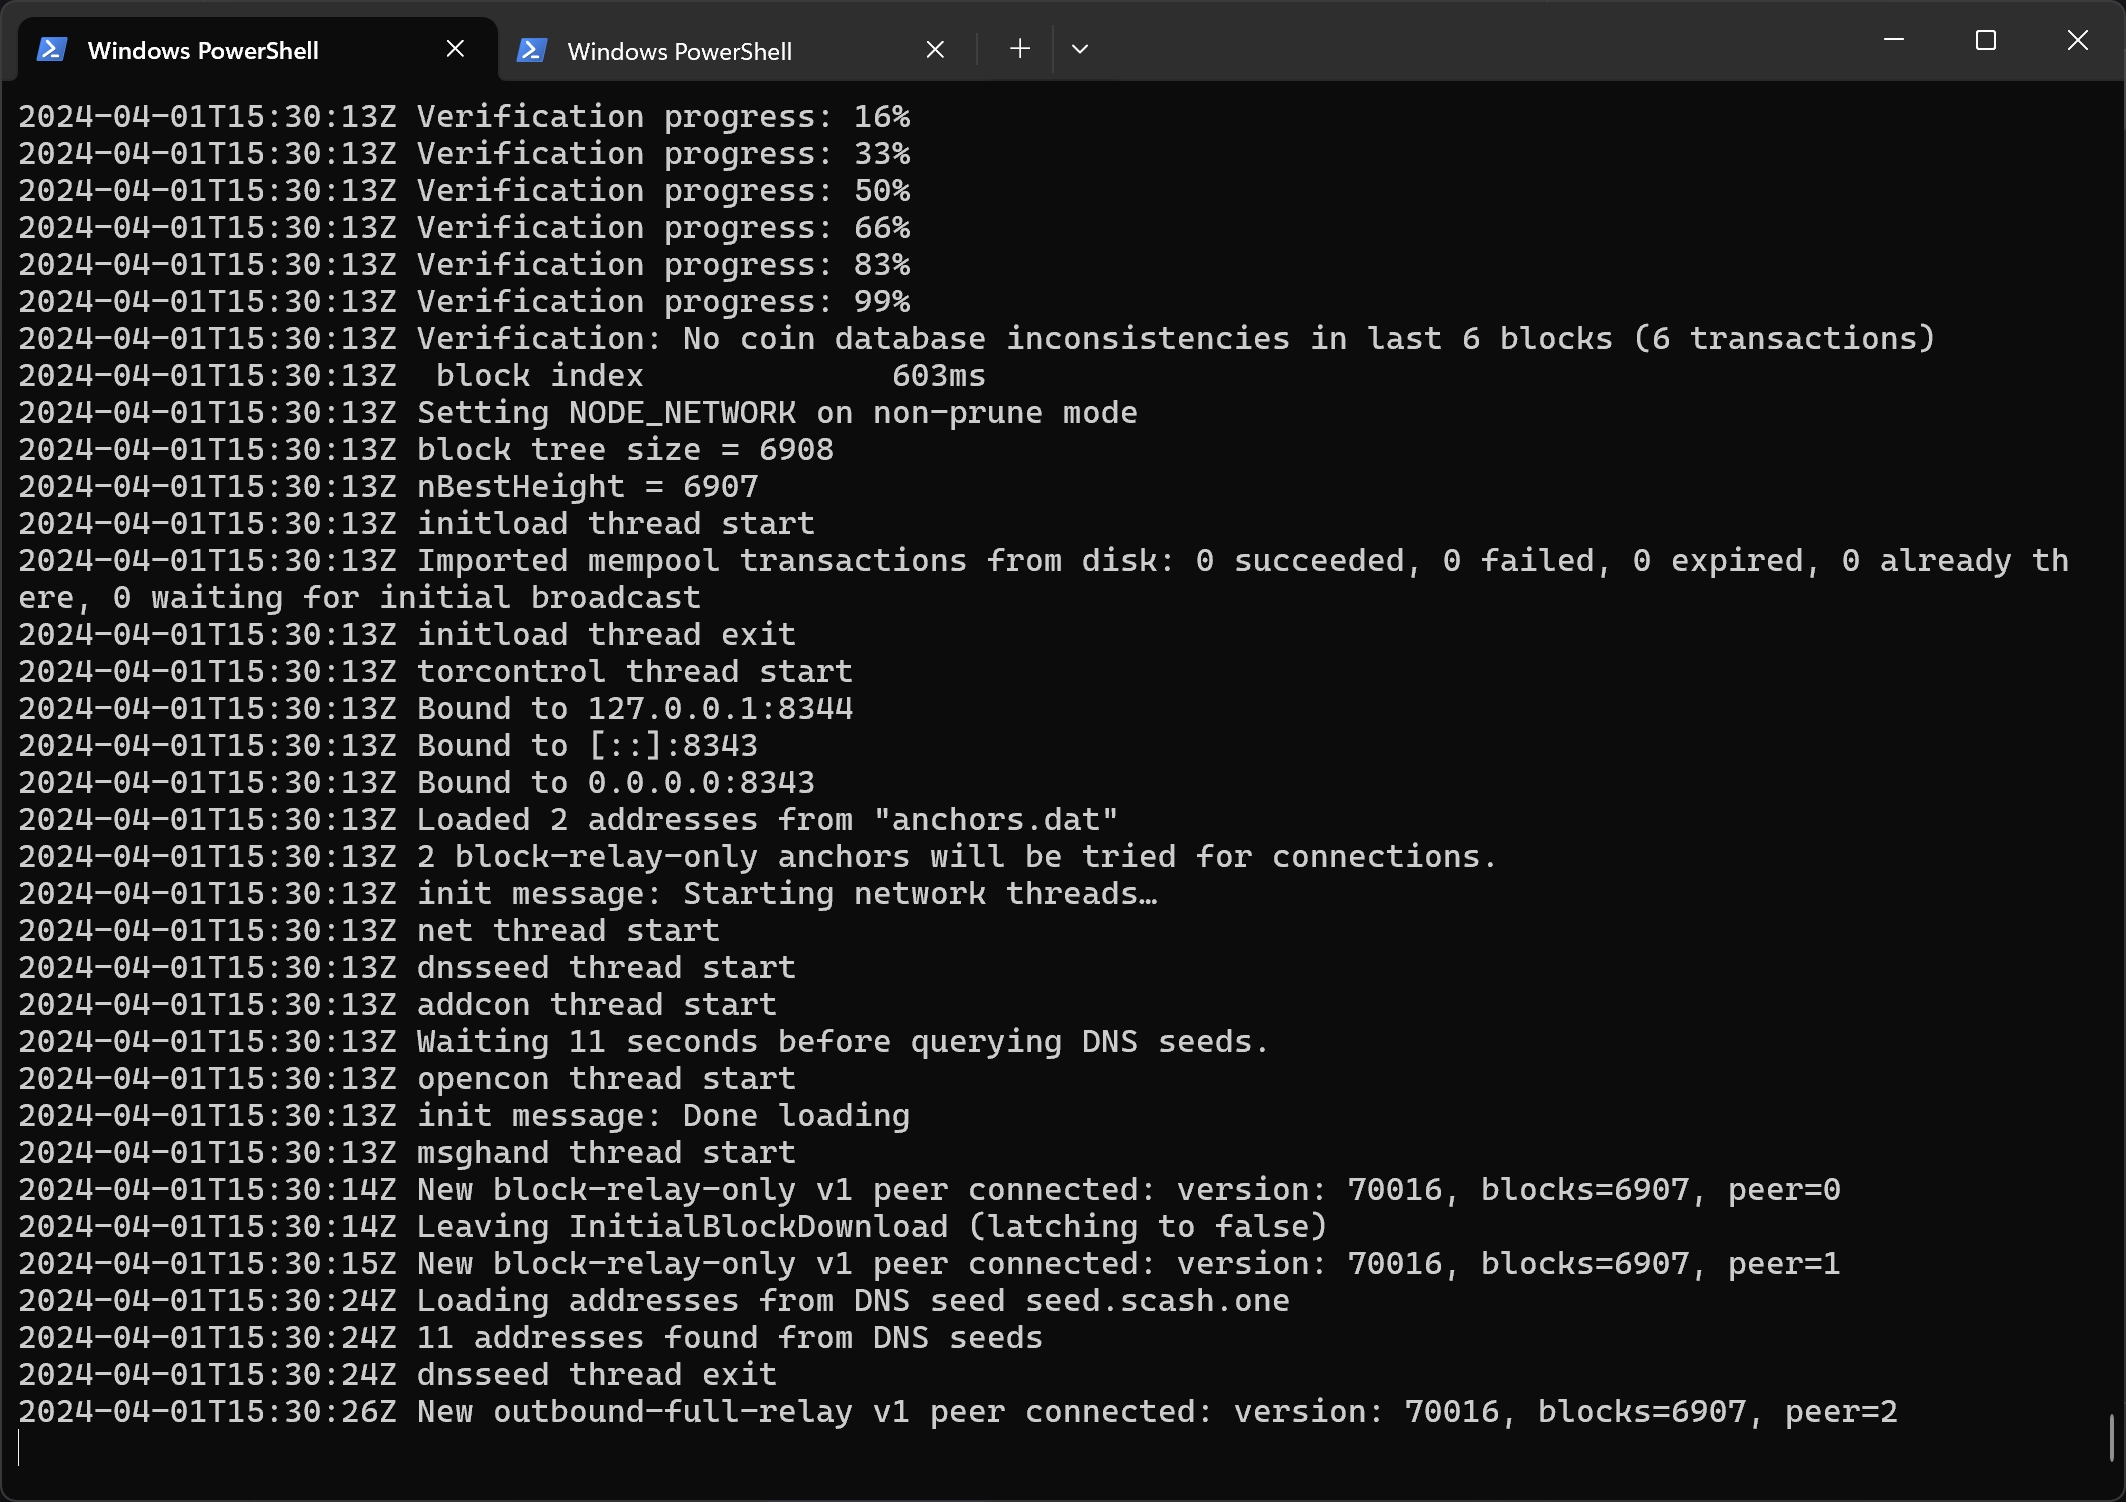Click 'addcon thread start' line
Image resolution: width=2126 pixels, height=1502 pixels.
[x=397, y=1005]
